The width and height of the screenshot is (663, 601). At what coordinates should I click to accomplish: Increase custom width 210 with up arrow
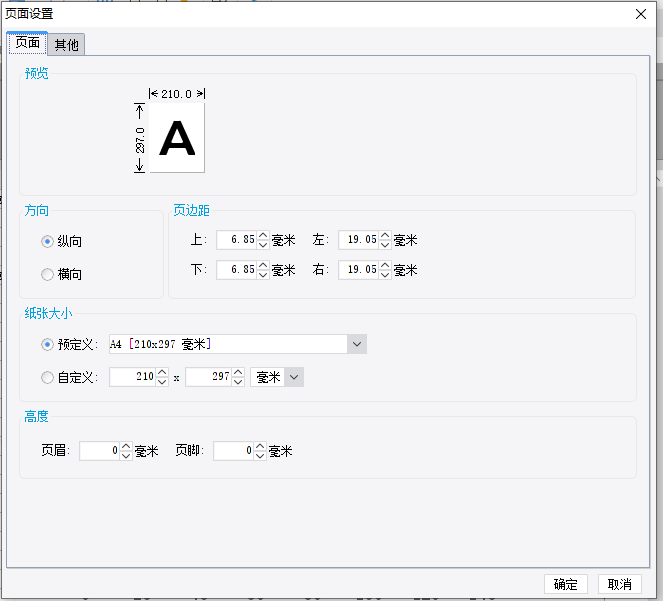162,372
